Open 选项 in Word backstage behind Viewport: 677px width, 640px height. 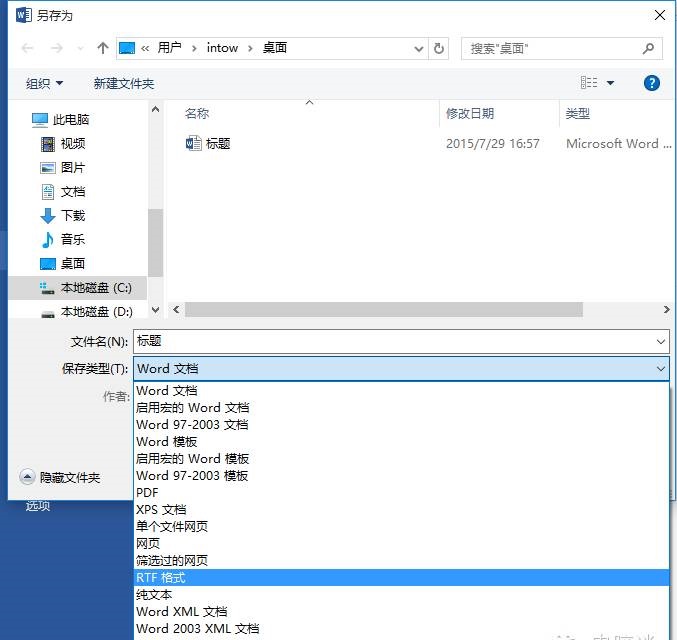point(38,506)
